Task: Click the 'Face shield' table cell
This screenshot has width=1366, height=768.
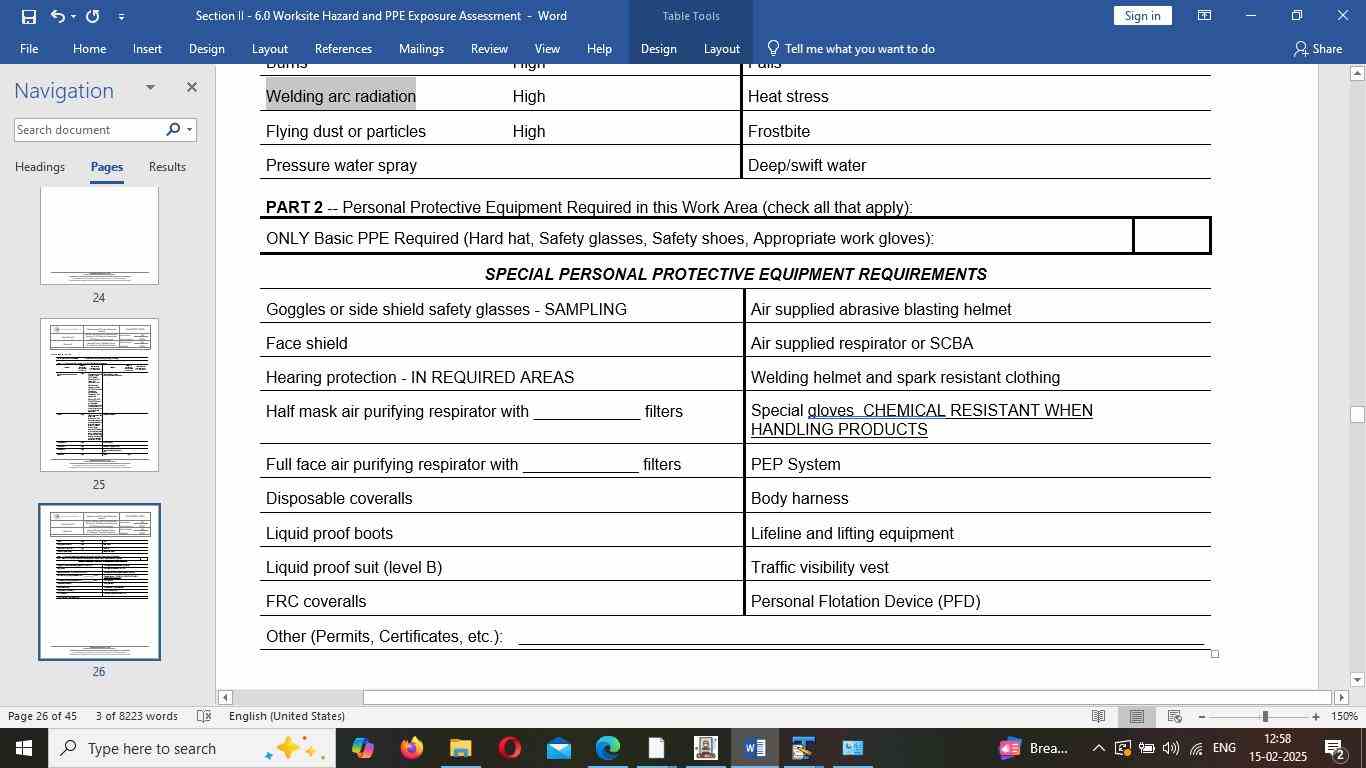Action: pyautogui.click(x=502, y=343)
